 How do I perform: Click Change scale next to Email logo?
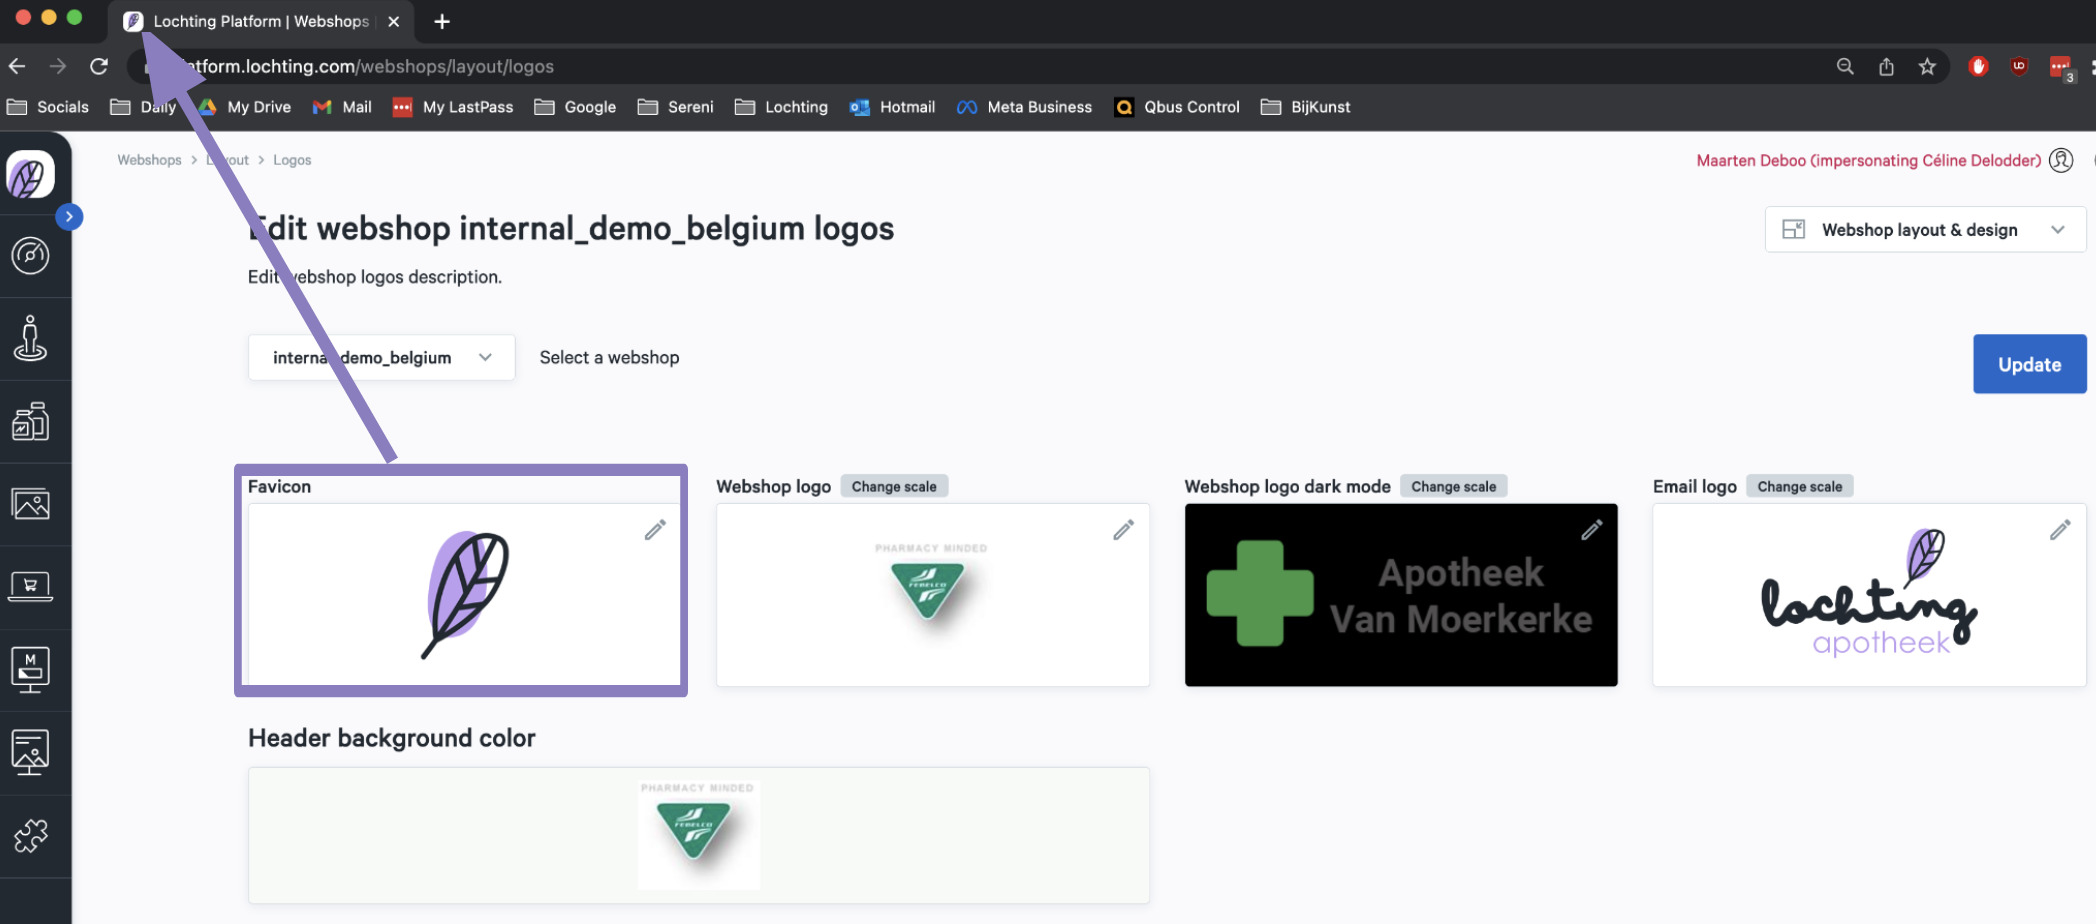1799,486
